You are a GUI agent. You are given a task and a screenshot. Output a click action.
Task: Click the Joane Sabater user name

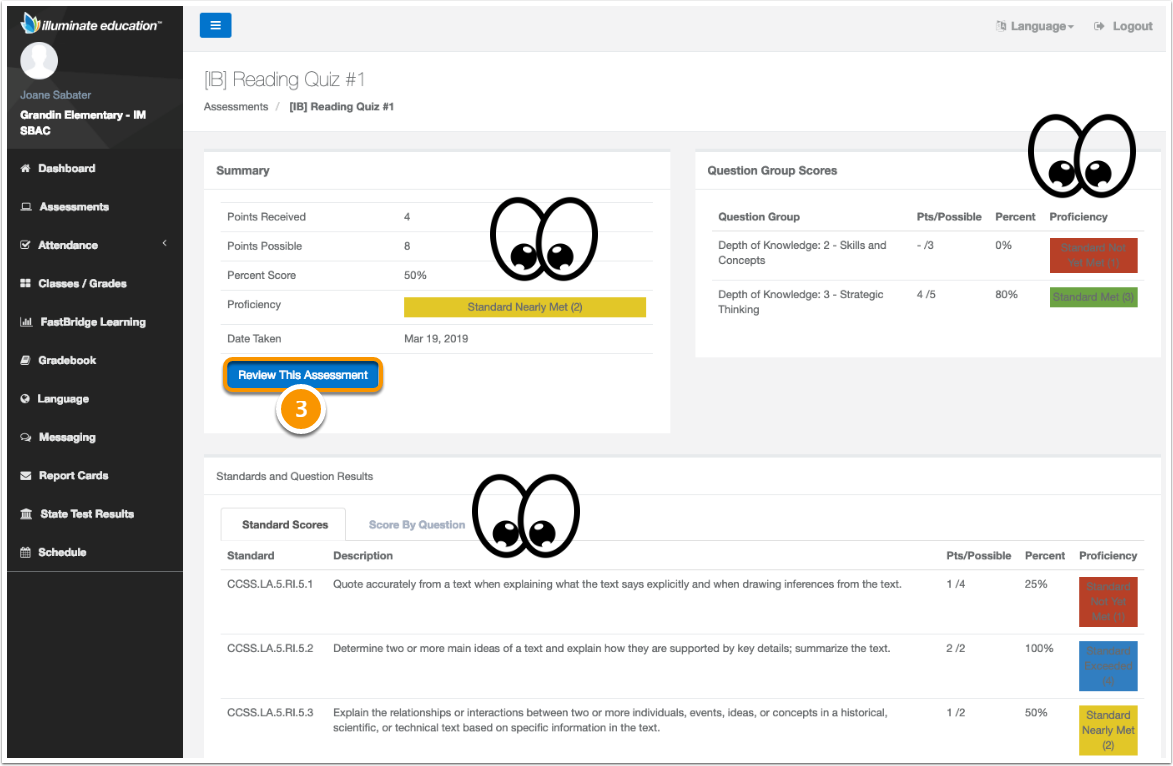[x=55, y=95]
